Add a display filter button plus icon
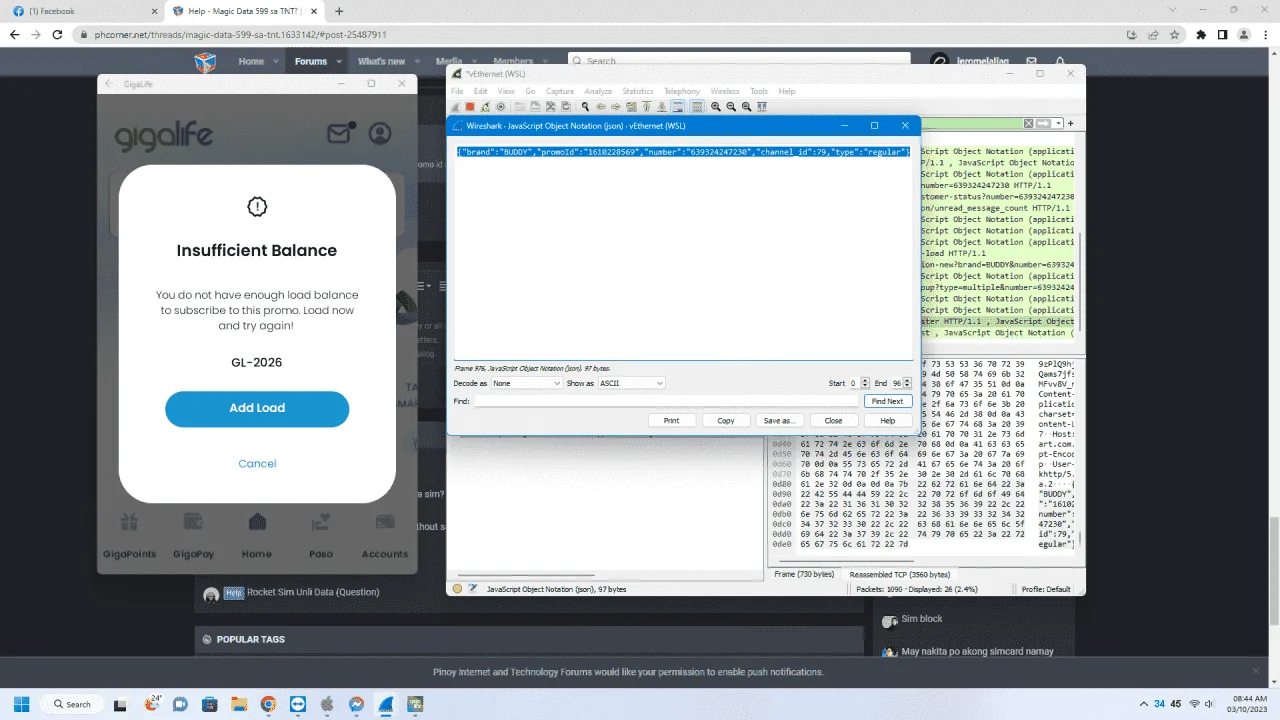This screenshot has width=1280, height=720. coord(1070,123)
